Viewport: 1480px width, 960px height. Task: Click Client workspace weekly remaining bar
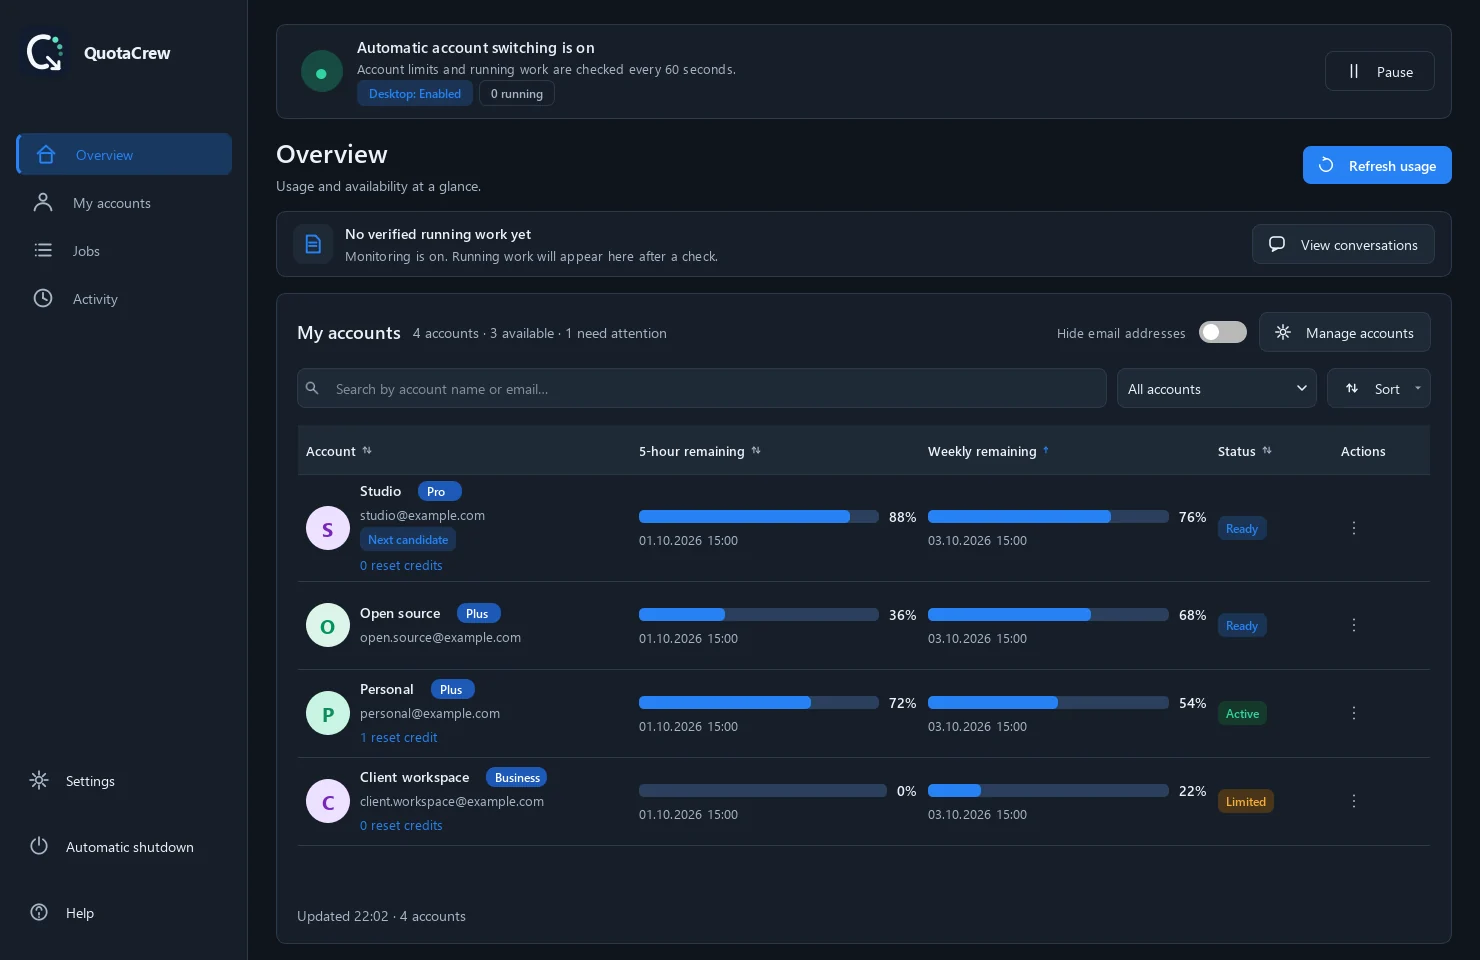click(1048, 791)
